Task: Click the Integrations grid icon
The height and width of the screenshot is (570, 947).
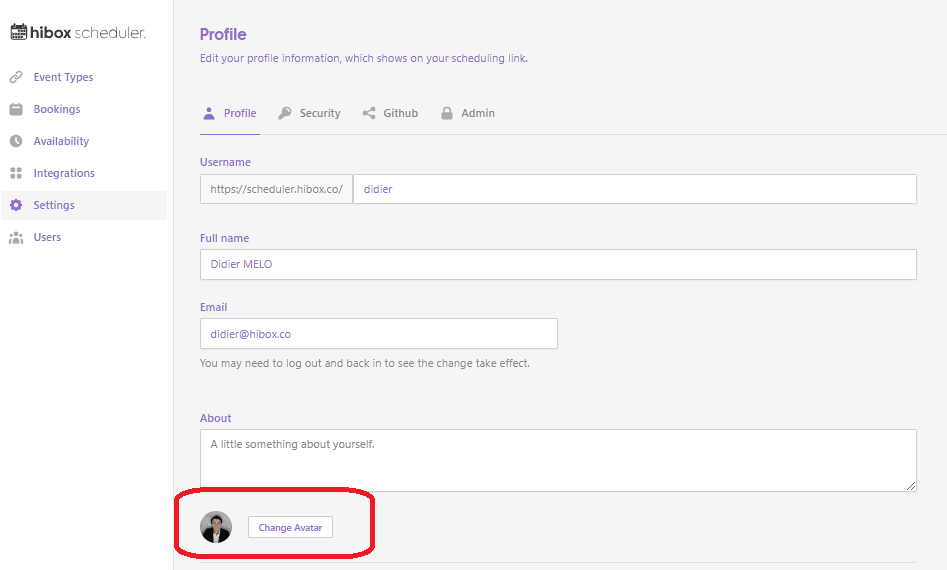Action: pos(16,173)
